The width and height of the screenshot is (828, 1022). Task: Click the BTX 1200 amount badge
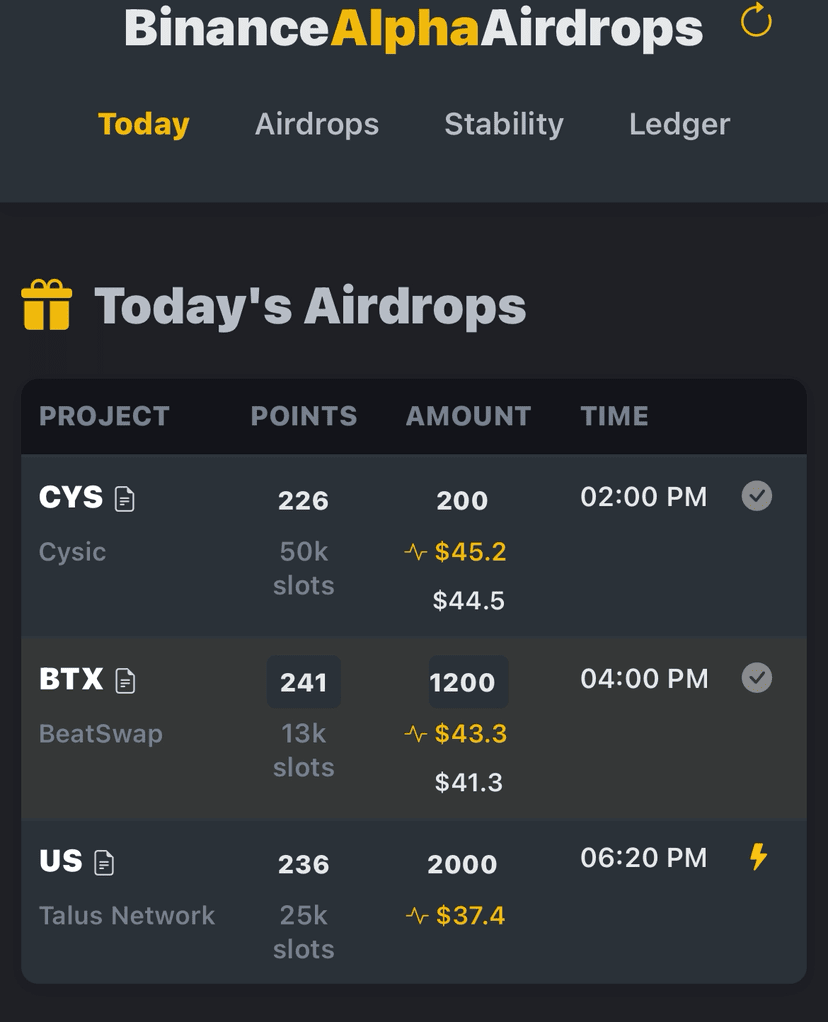tap(468, 682)
